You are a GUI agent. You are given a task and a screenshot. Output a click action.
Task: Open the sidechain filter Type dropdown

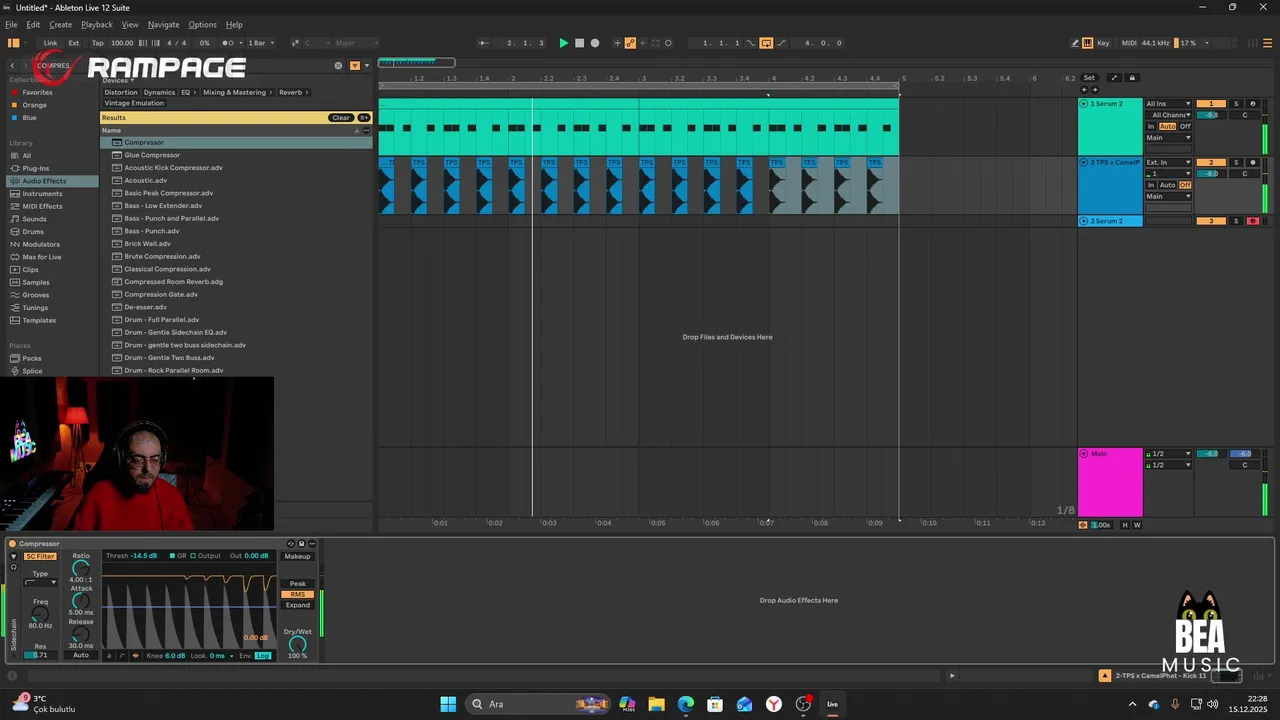point(40,582)
